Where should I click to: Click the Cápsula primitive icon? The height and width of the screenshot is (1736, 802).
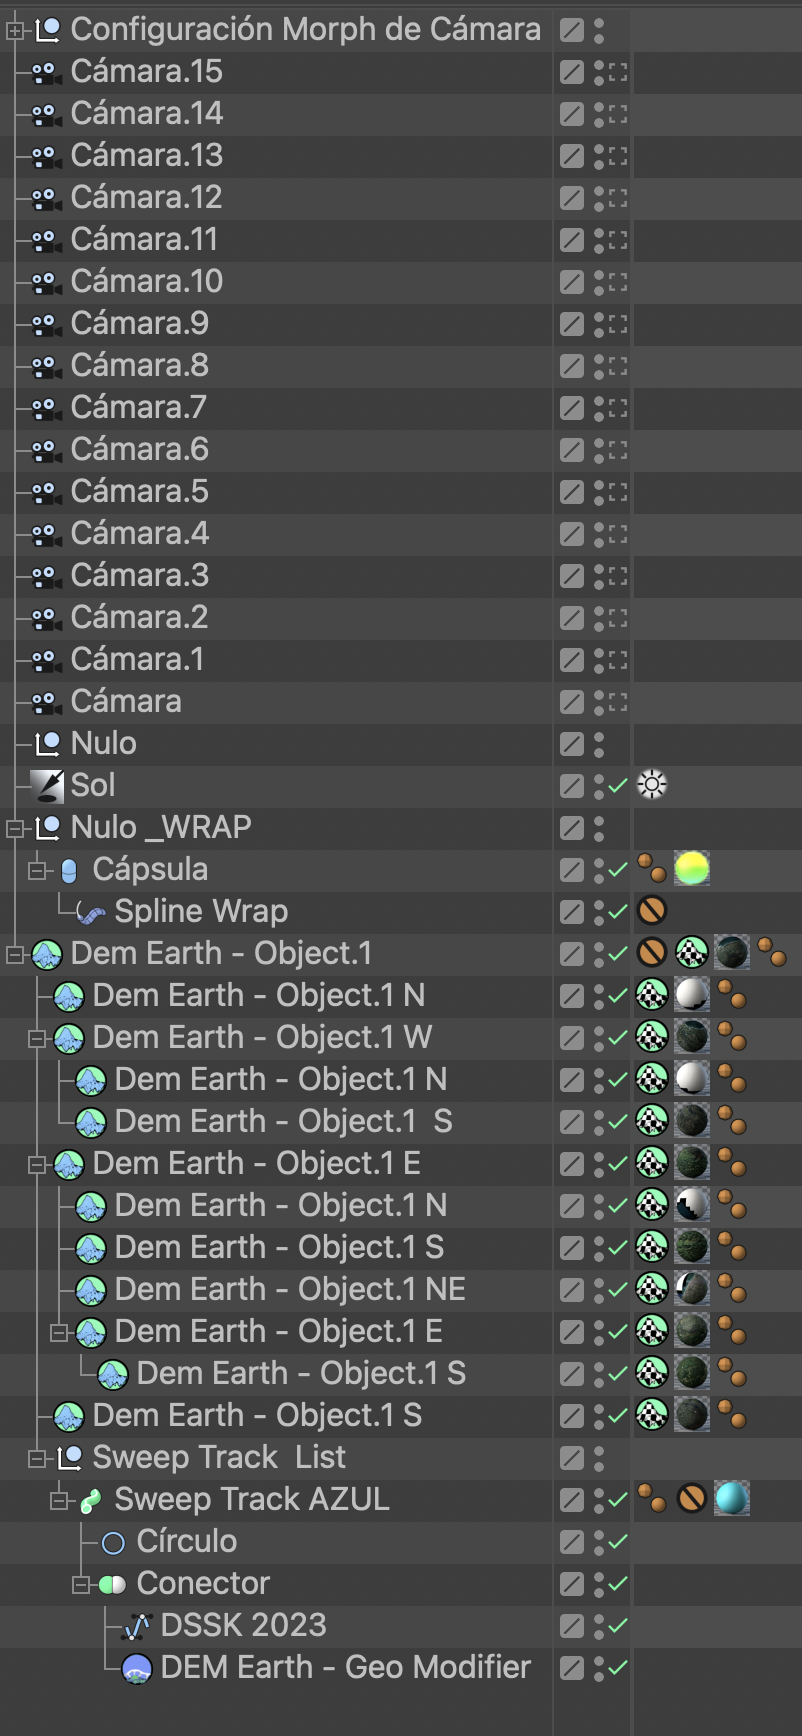(x=69, y=871)
